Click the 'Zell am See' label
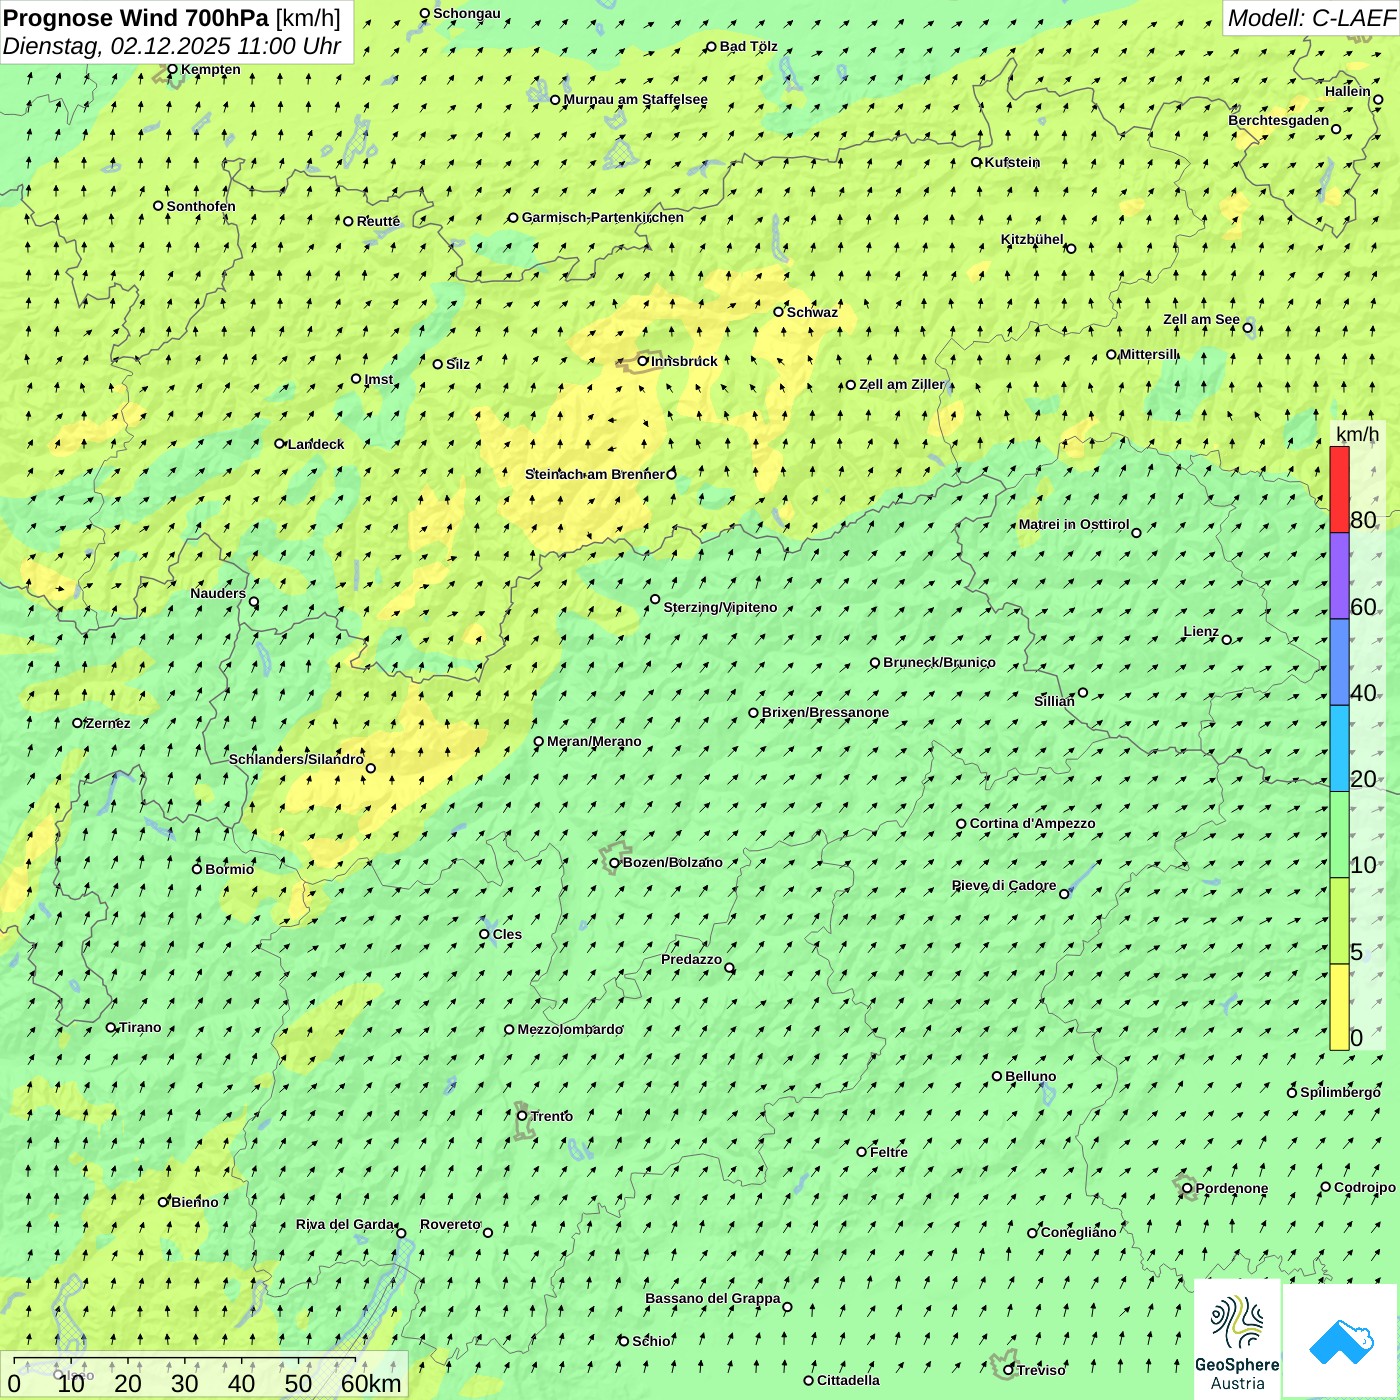The width and height of the screenshot is (1400, 1400). pyautogui.click(x=1201, y=319)
